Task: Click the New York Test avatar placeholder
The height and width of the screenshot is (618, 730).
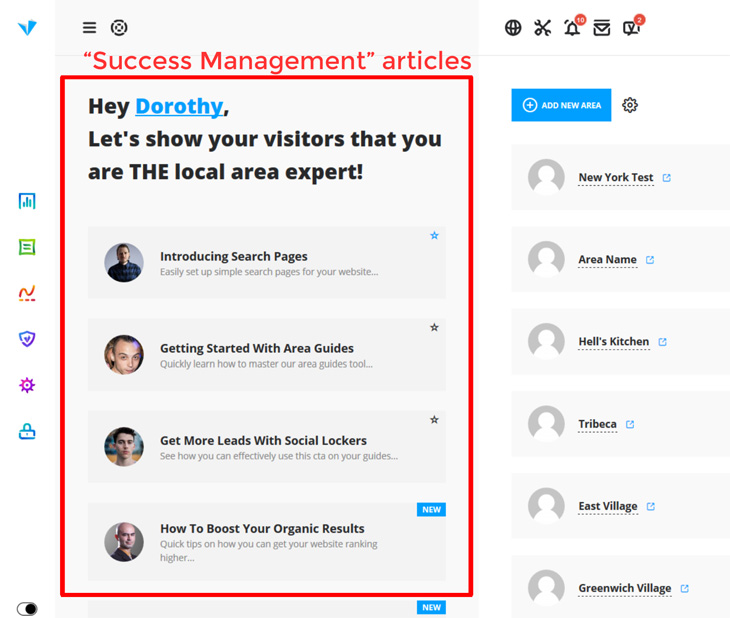Action: coord(547,177)
